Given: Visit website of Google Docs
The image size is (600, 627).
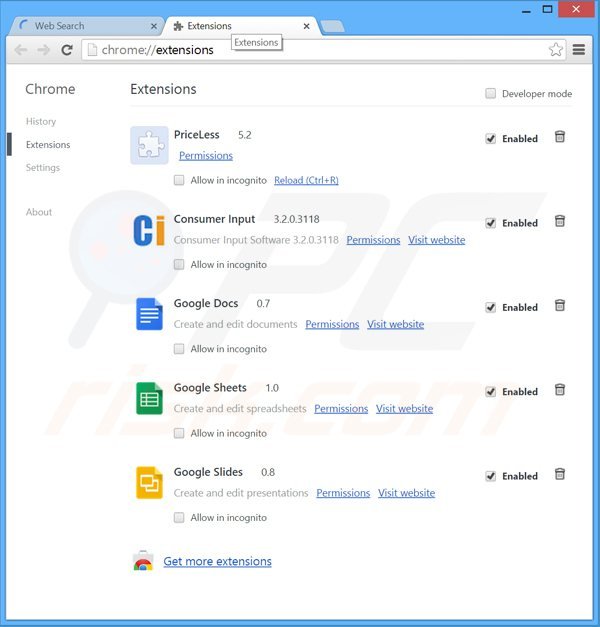Looking at the screenshot, I should 396,324.
